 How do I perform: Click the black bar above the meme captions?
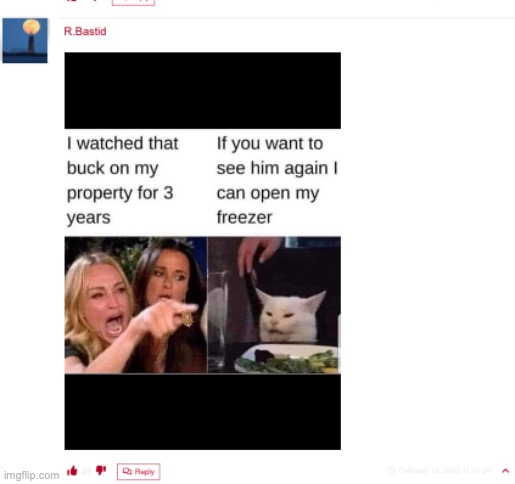pos(203,90)
